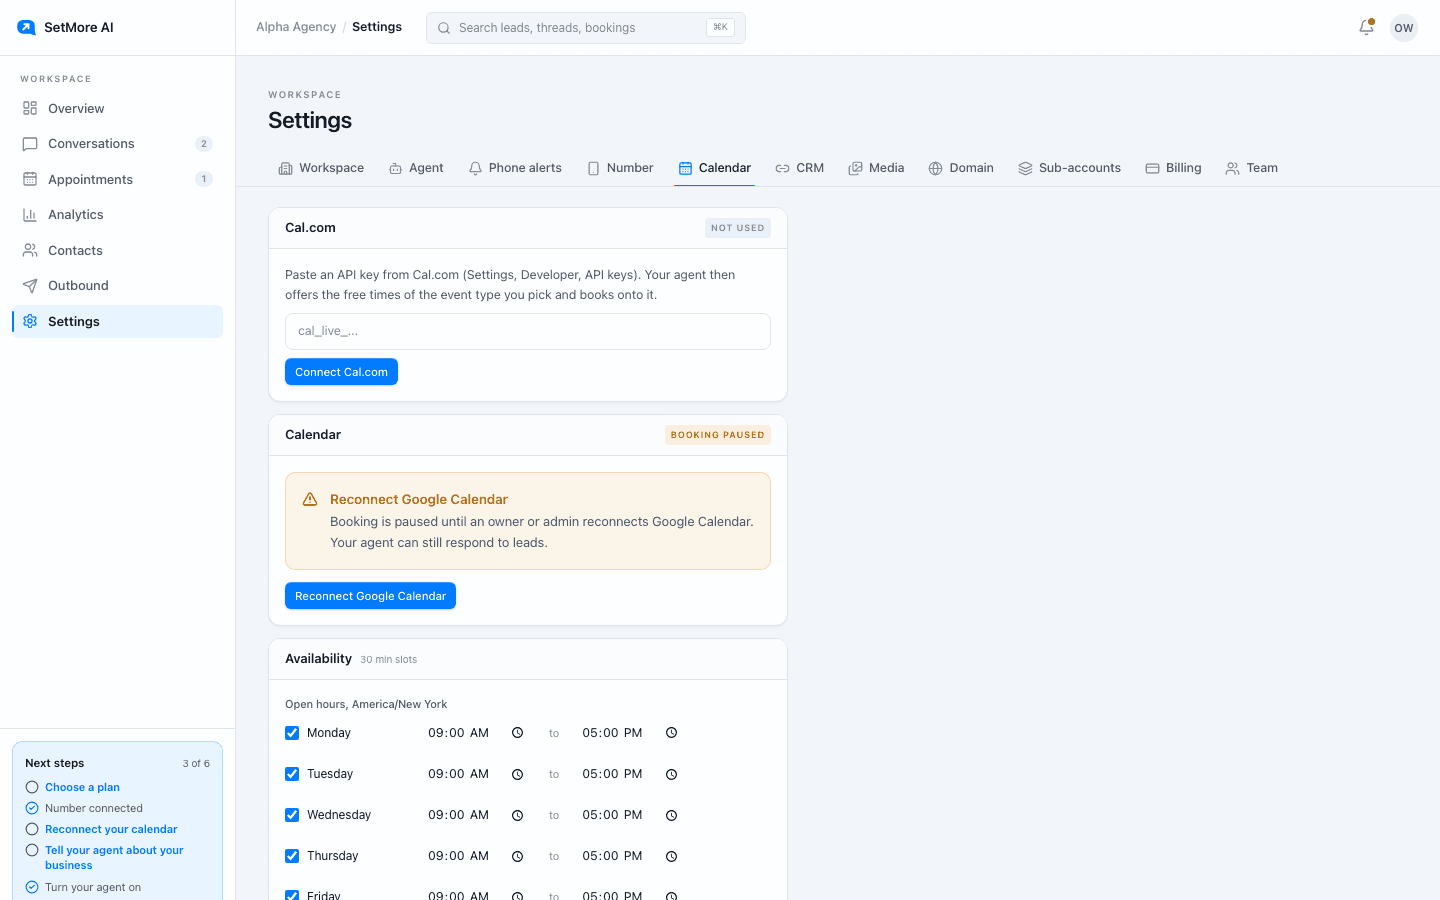Click the Overview grid icon in sidebar
Screen dimensions: 1440x900
coord(30,108)
